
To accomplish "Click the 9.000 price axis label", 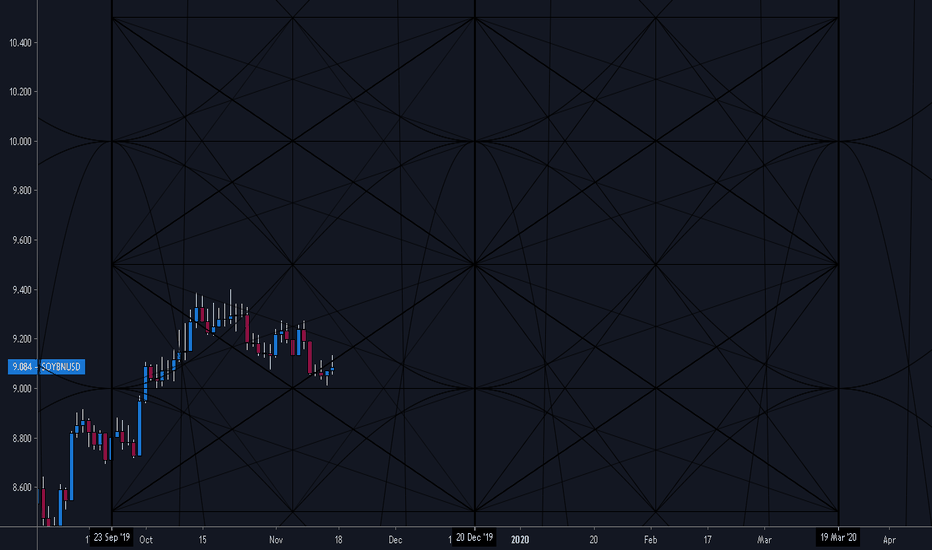I will (21, 388).
